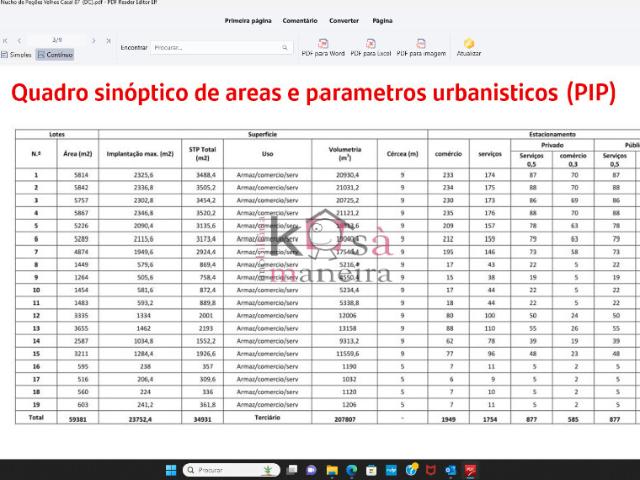This screenshot has height=480, width=640.
Task: Click the 'Total' row label
Action: pyautogui.click(x=36, y=418)
